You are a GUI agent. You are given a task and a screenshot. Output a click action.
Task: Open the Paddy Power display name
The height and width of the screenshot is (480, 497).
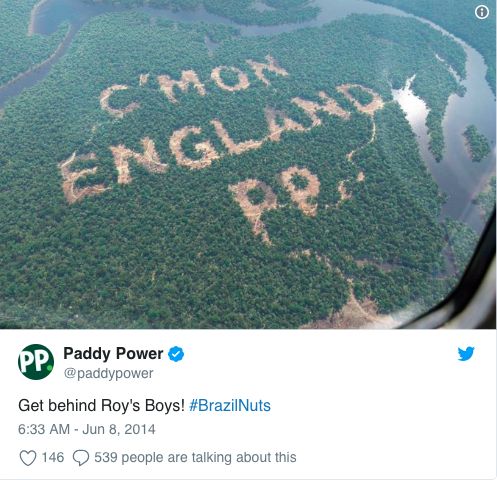pyautogui.click(x=113, y=354)
